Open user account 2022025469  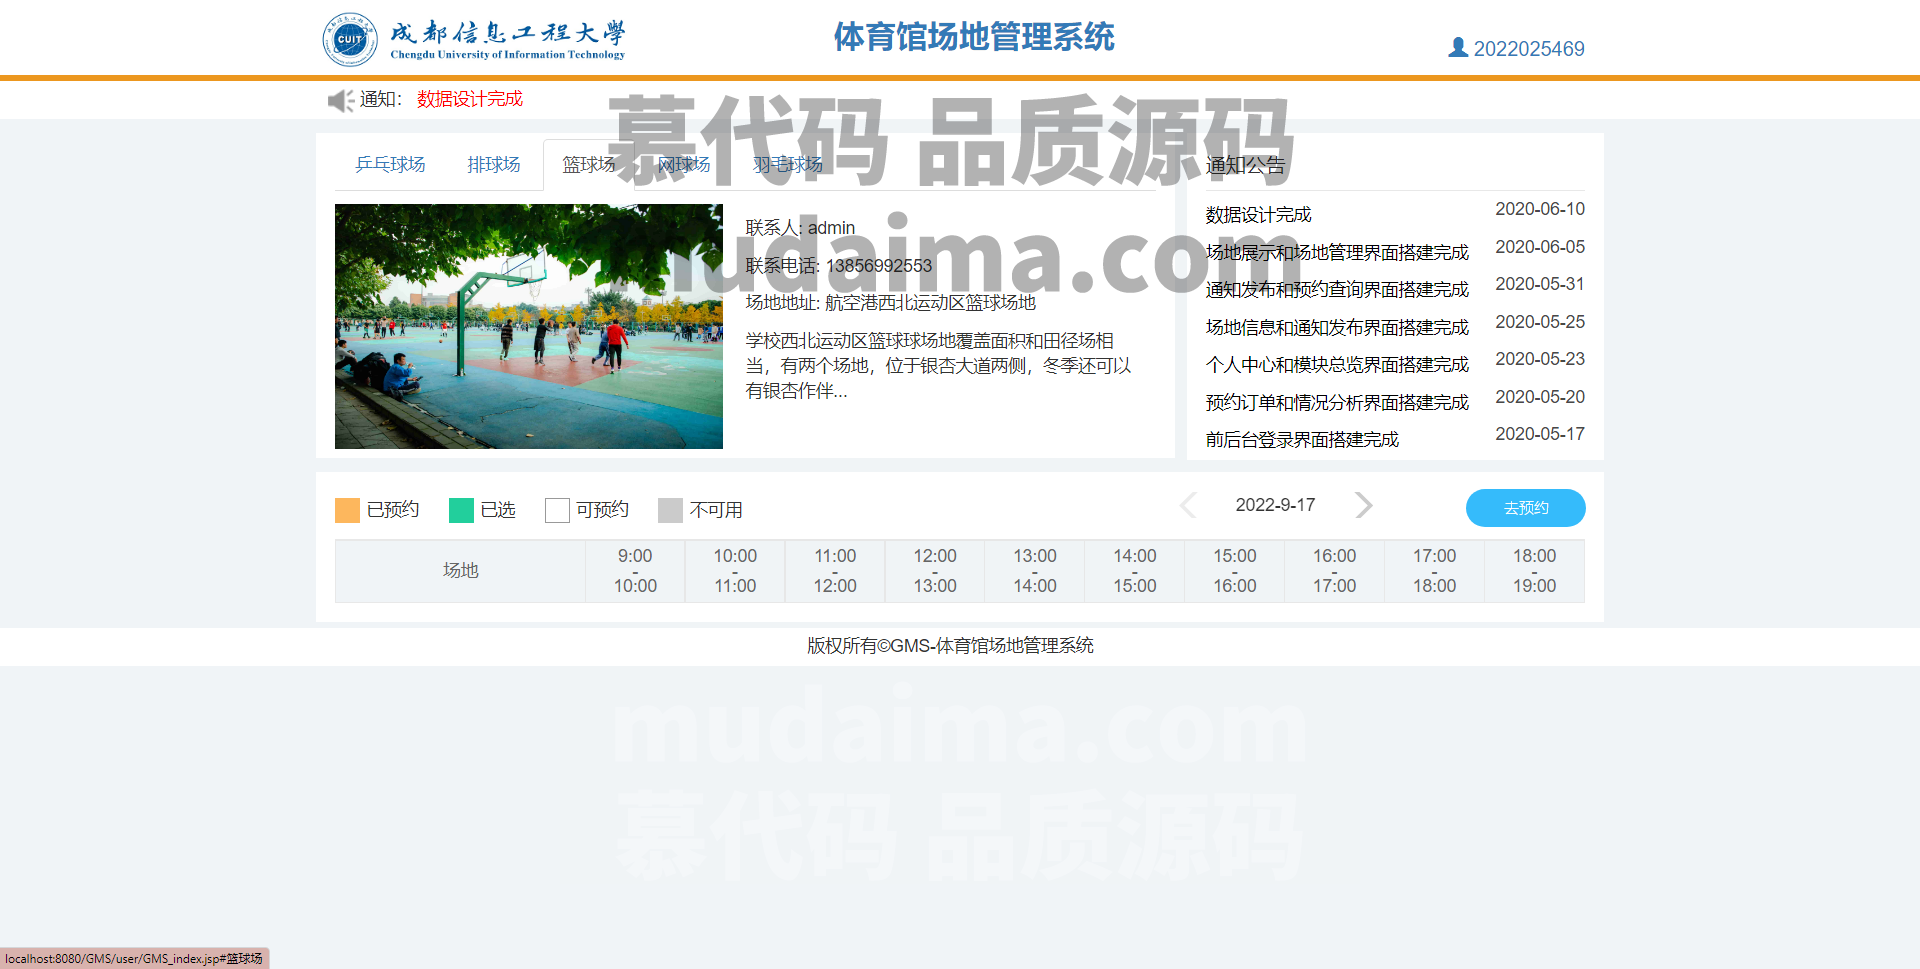point(1529,48)
